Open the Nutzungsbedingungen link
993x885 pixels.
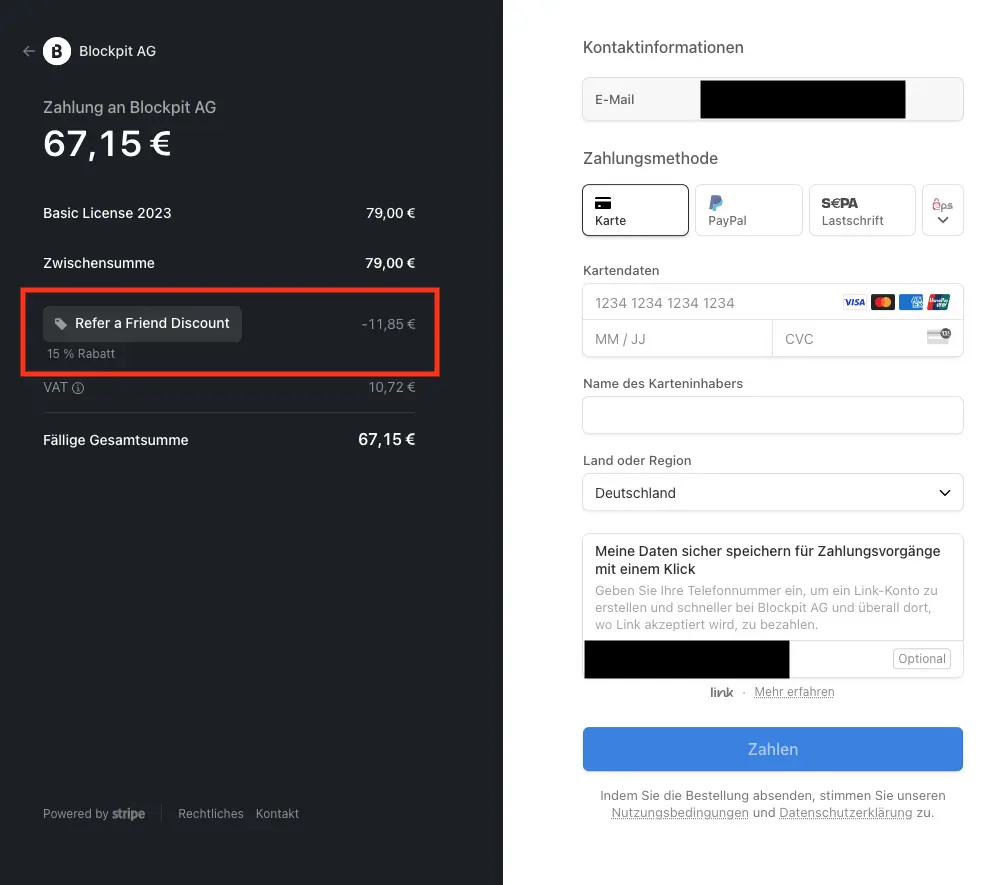680,813
